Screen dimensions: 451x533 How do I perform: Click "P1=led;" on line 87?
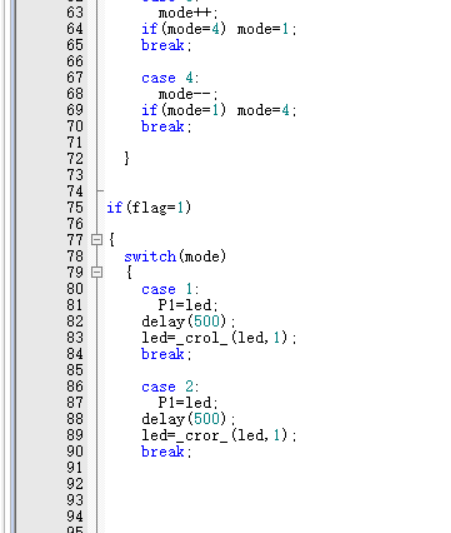[x=188, y=403]
